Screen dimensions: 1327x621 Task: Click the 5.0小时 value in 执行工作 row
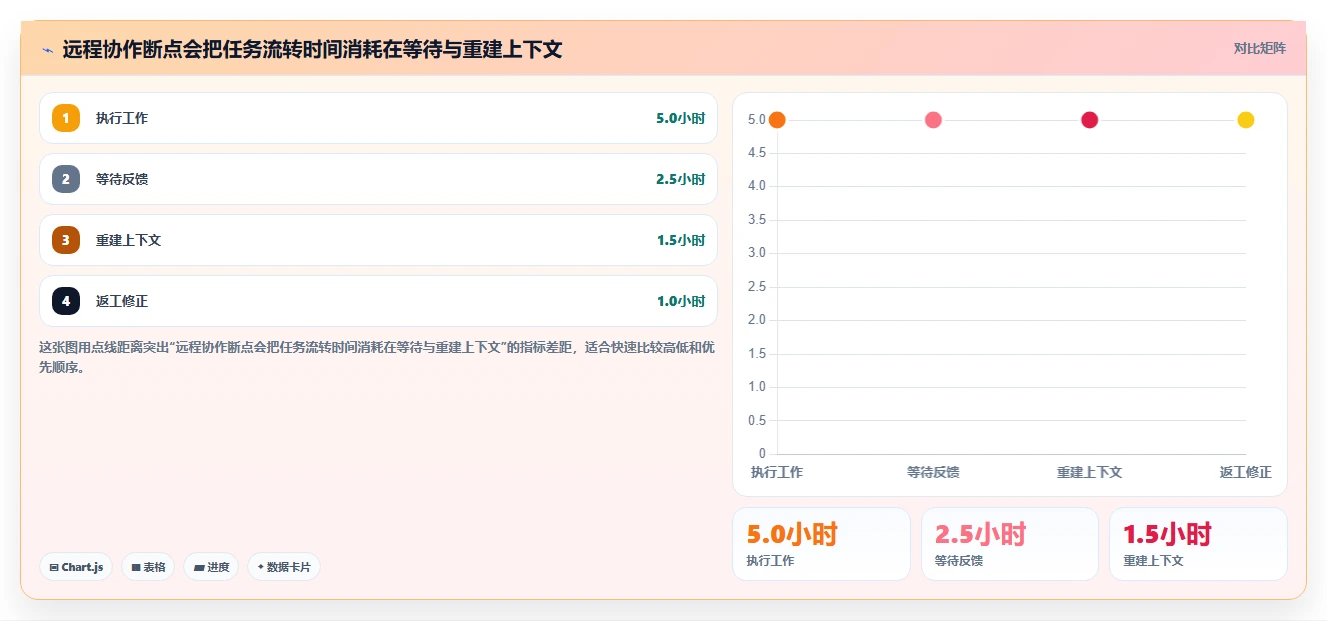[x=680, y=118]
